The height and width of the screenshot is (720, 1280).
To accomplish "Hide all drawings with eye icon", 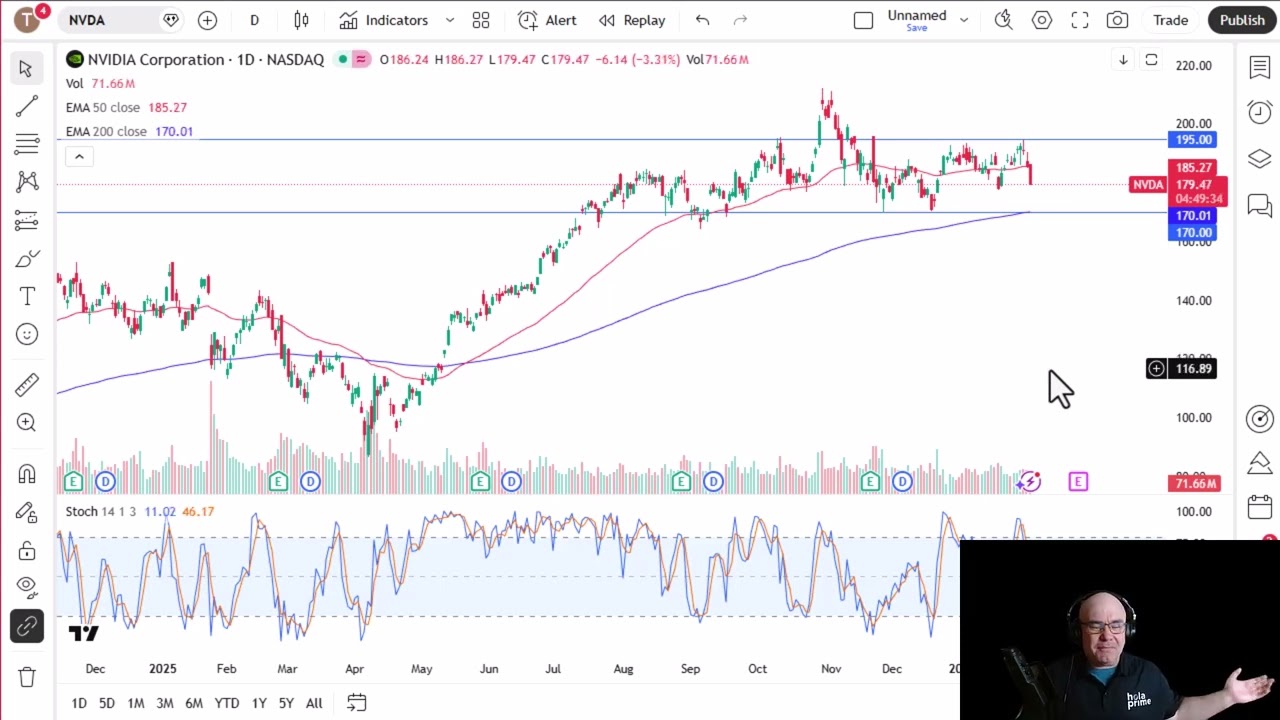I will [x=26, y=585].
